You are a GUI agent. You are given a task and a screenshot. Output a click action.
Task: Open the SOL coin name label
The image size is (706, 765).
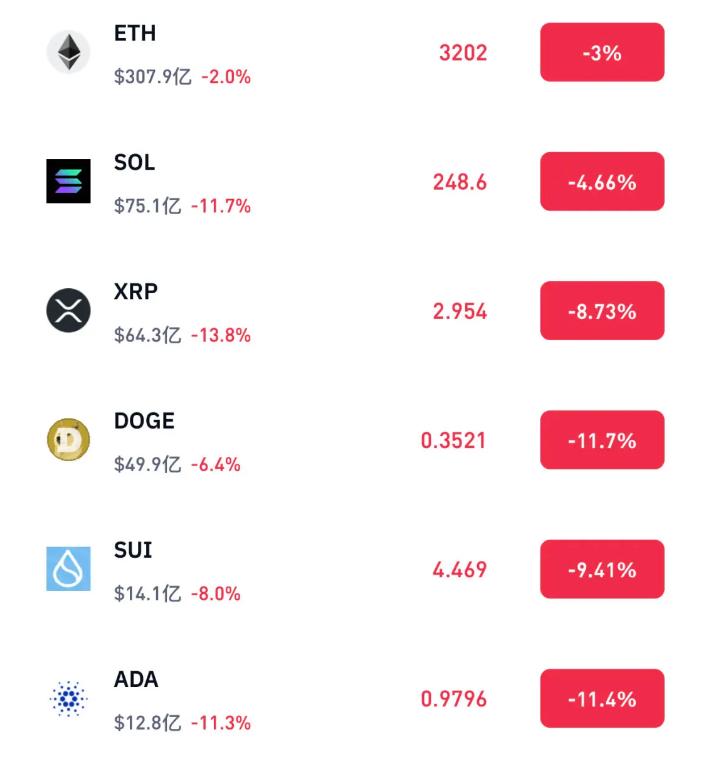click(x=135, y=162)
